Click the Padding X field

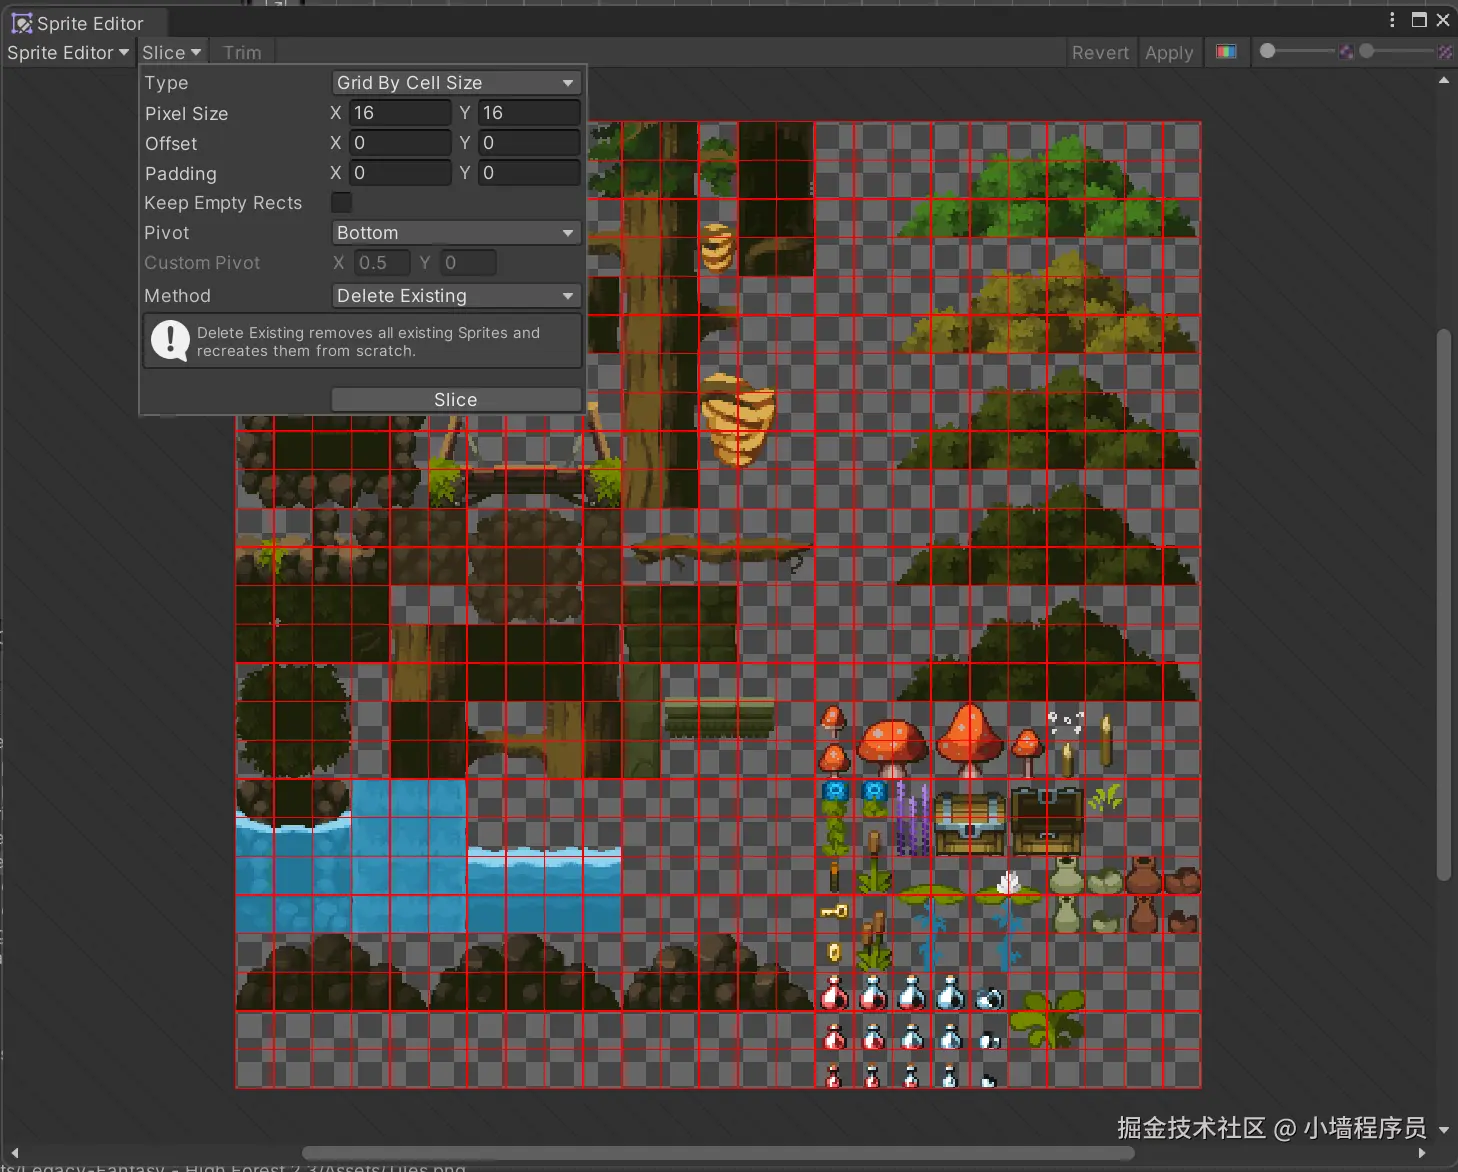(x=400, y=173)
